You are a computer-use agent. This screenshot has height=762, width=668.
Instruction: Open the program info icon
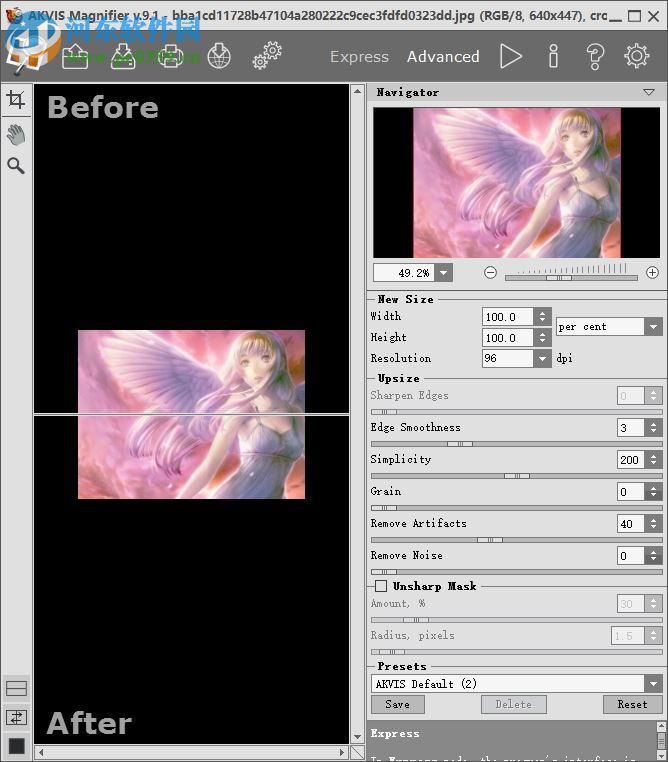pos(553,56)
